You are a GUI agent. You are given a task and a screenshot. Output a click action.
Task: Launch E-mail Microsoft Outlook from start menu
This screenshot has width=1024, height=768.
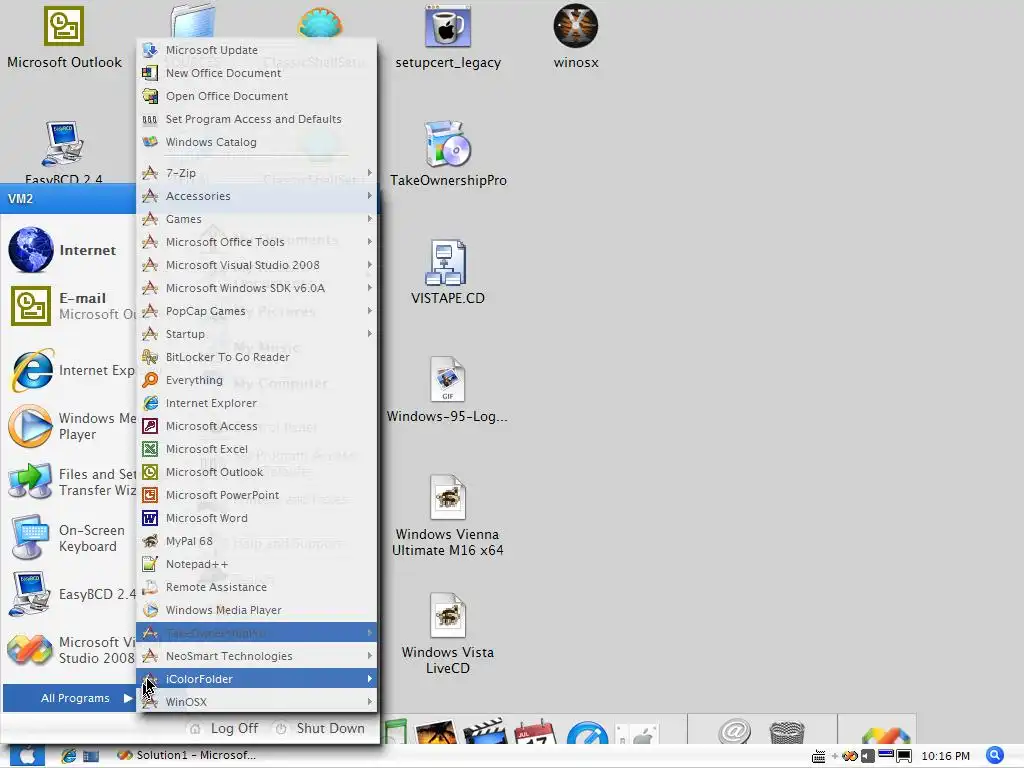click(x=72, y=306)
